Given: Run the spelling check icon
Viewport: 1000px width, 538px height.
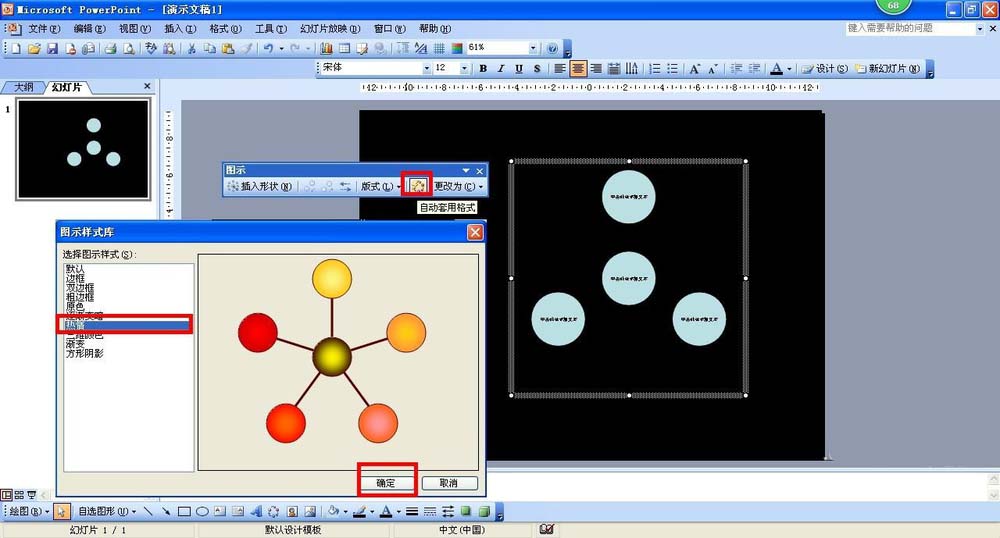Looking at the screenshot, I should (x=151, y=48).
